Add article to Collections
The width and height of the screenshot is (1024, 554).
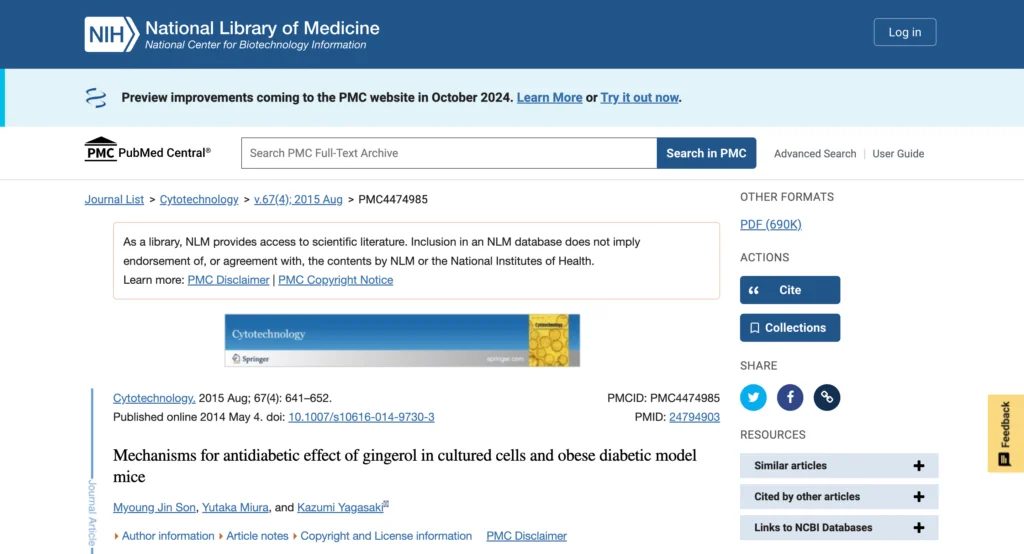point(789,328)
